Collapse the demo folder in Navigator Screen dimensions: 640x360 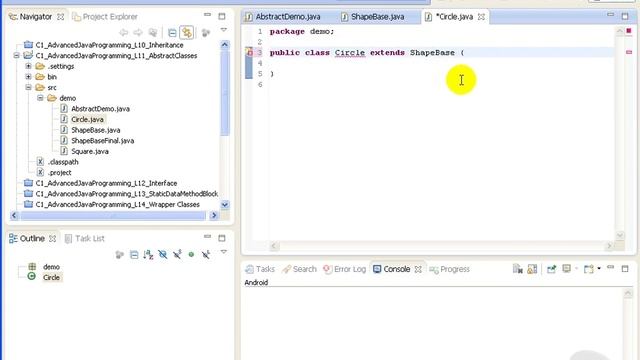[40, 98]
